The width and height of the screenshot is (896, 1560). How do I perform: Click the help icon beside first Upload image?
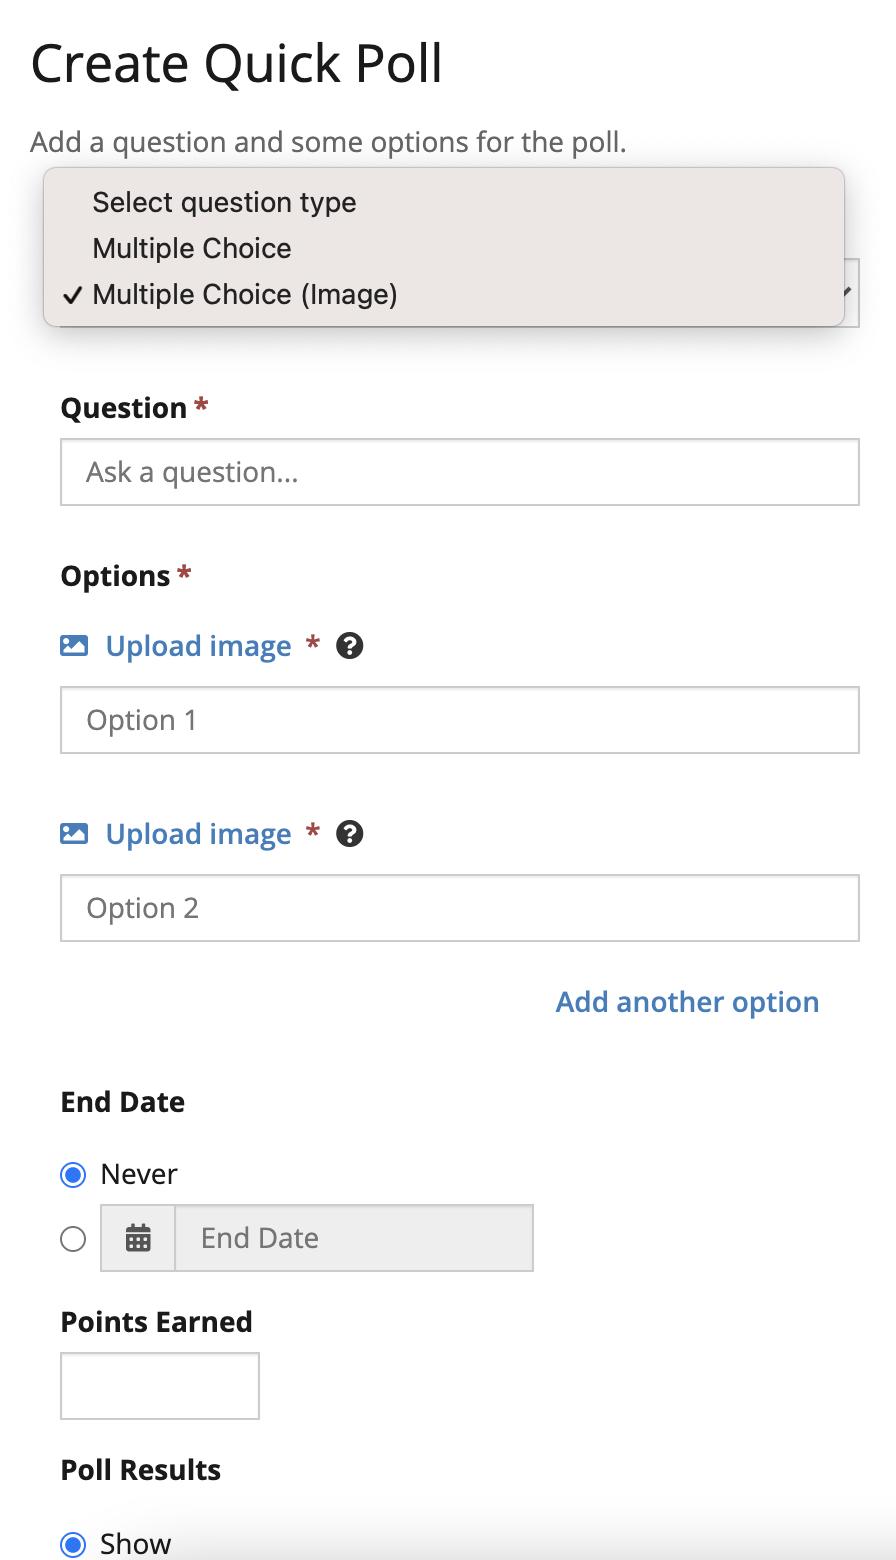[349, 646]
